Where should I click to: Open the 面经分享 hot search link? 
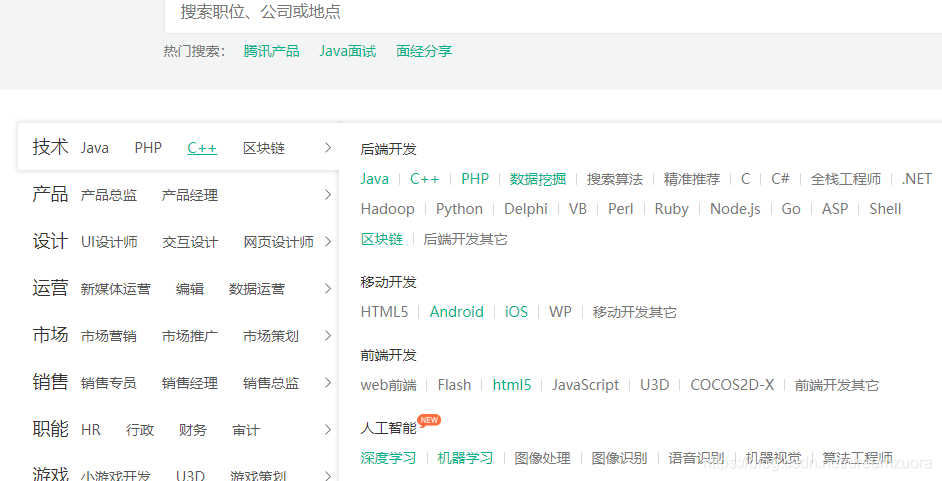424,51
